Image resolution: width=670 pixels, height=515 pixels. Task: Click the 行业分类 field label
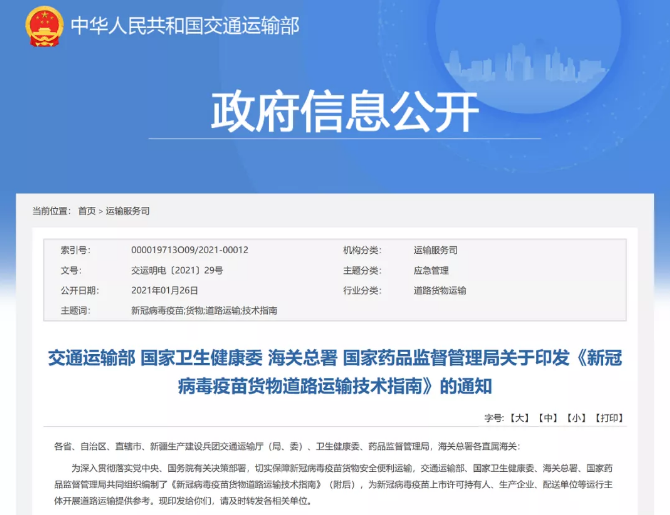pyautogui.click(x=362, y=290)
